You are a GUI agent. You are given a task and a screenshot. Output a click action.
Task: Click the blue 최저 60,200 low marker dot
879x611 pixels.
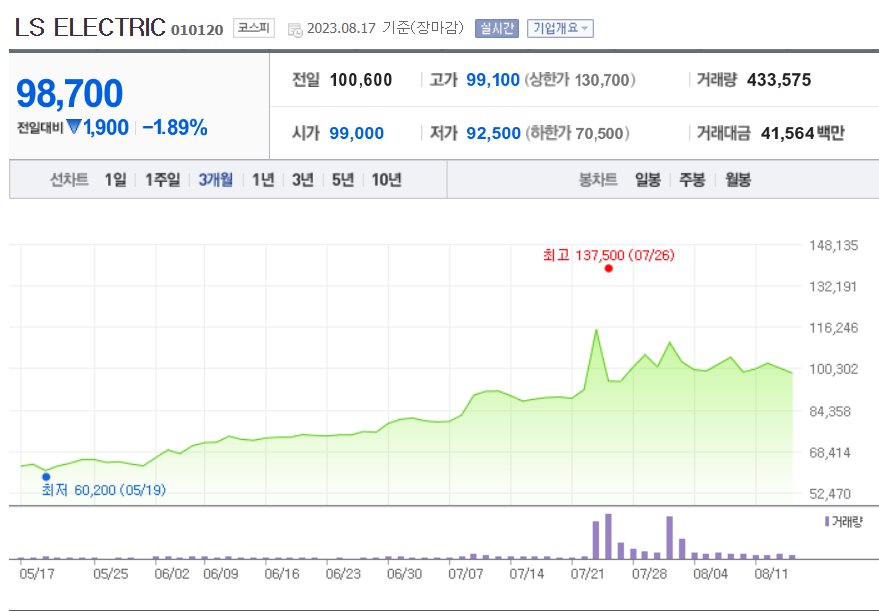(46, 477)
